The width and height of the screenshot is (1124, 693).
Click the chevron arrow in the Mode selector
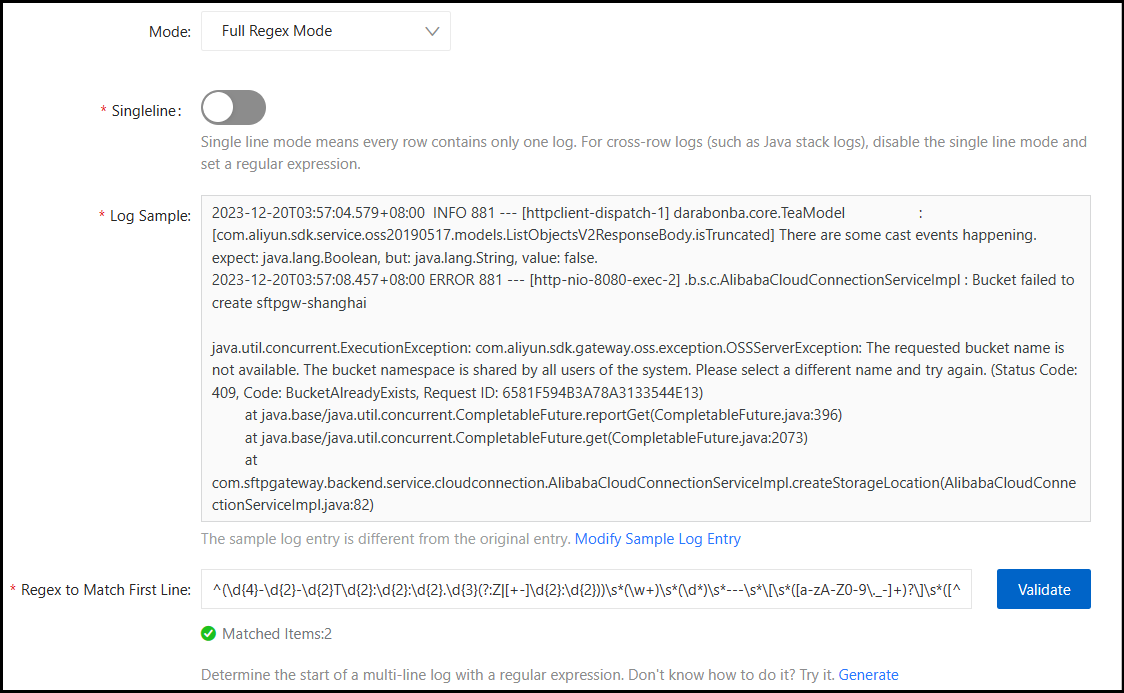tap(432, 31)
